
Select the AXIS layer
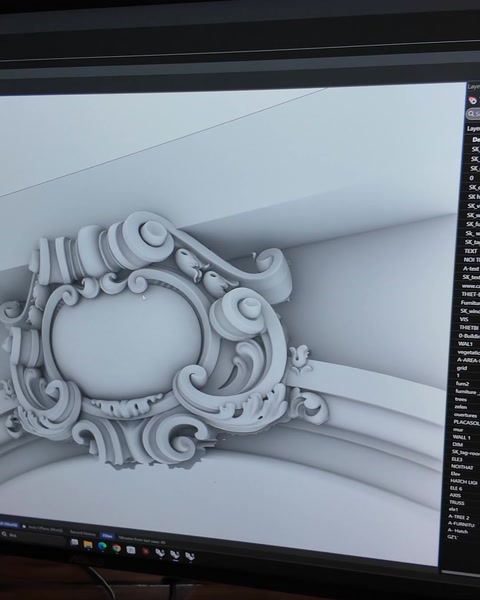455,495
